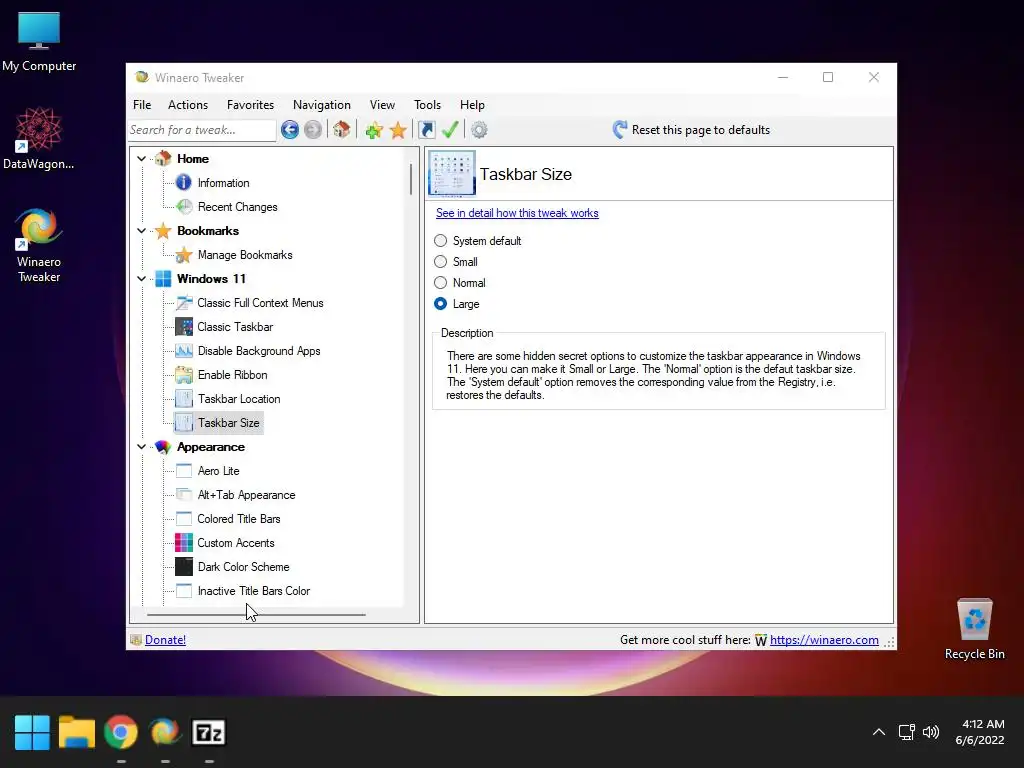The width and height of the screenshot is (1024, 768).
Task: Focus the 'Search for a tweak' field
Action: point(202,130)
